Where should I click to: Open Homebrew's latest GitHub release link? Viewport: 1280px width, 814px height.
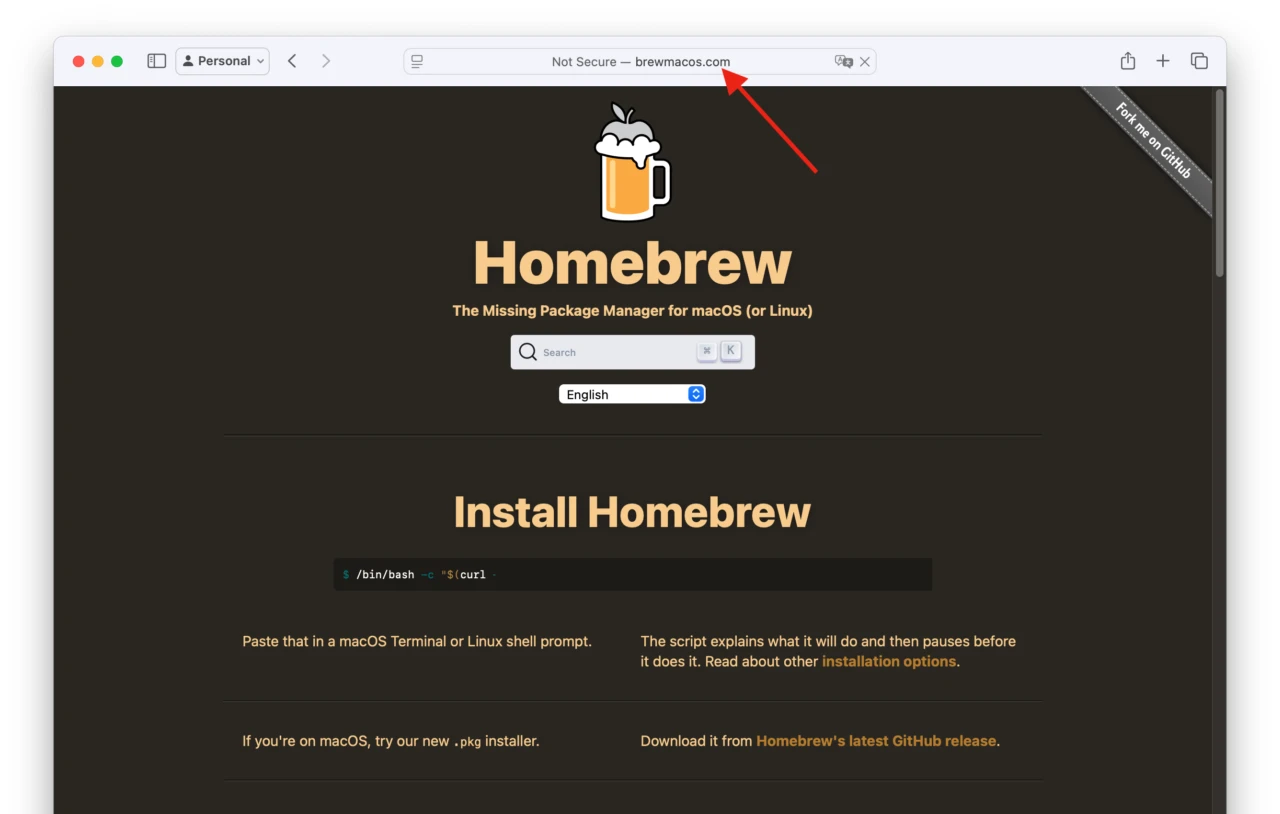pyautogui.click(x=876, y=741)
